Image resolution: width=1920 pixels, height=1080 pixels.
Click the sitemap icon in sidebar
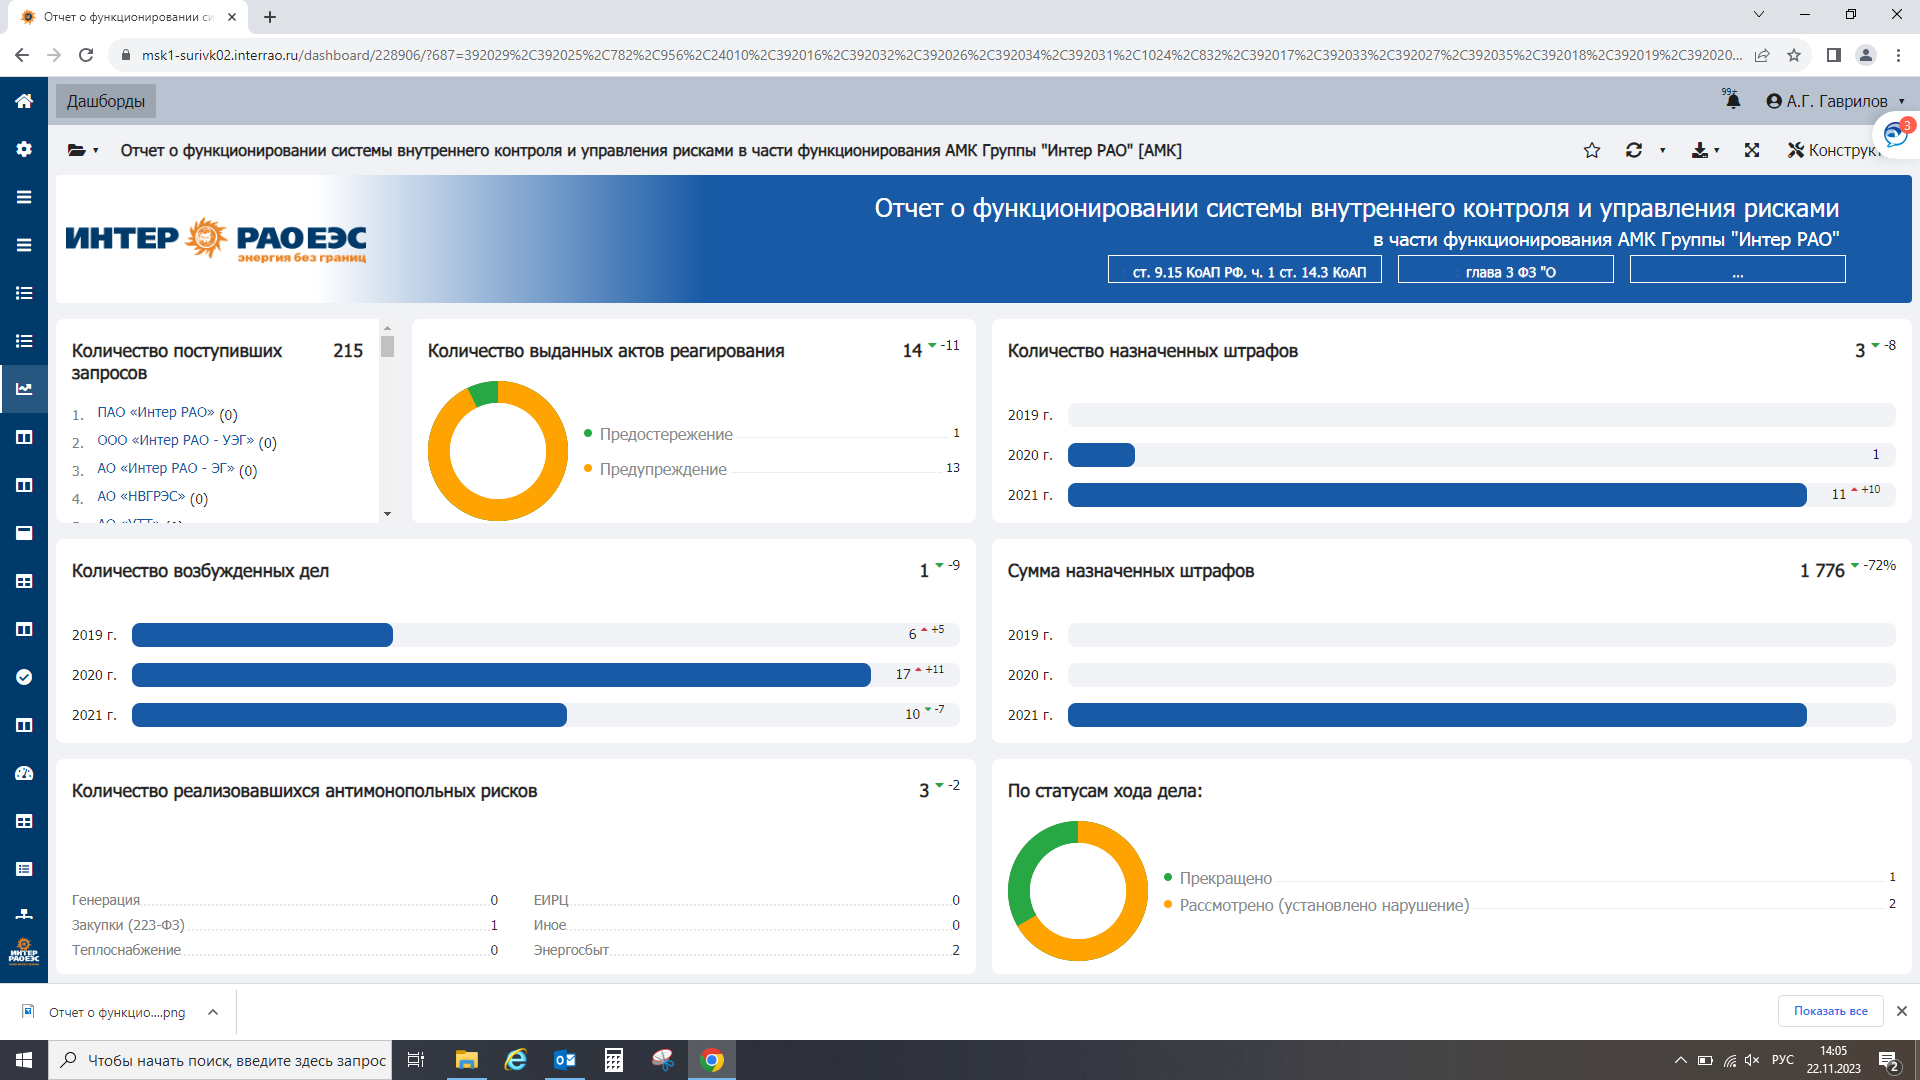[24, 914]
